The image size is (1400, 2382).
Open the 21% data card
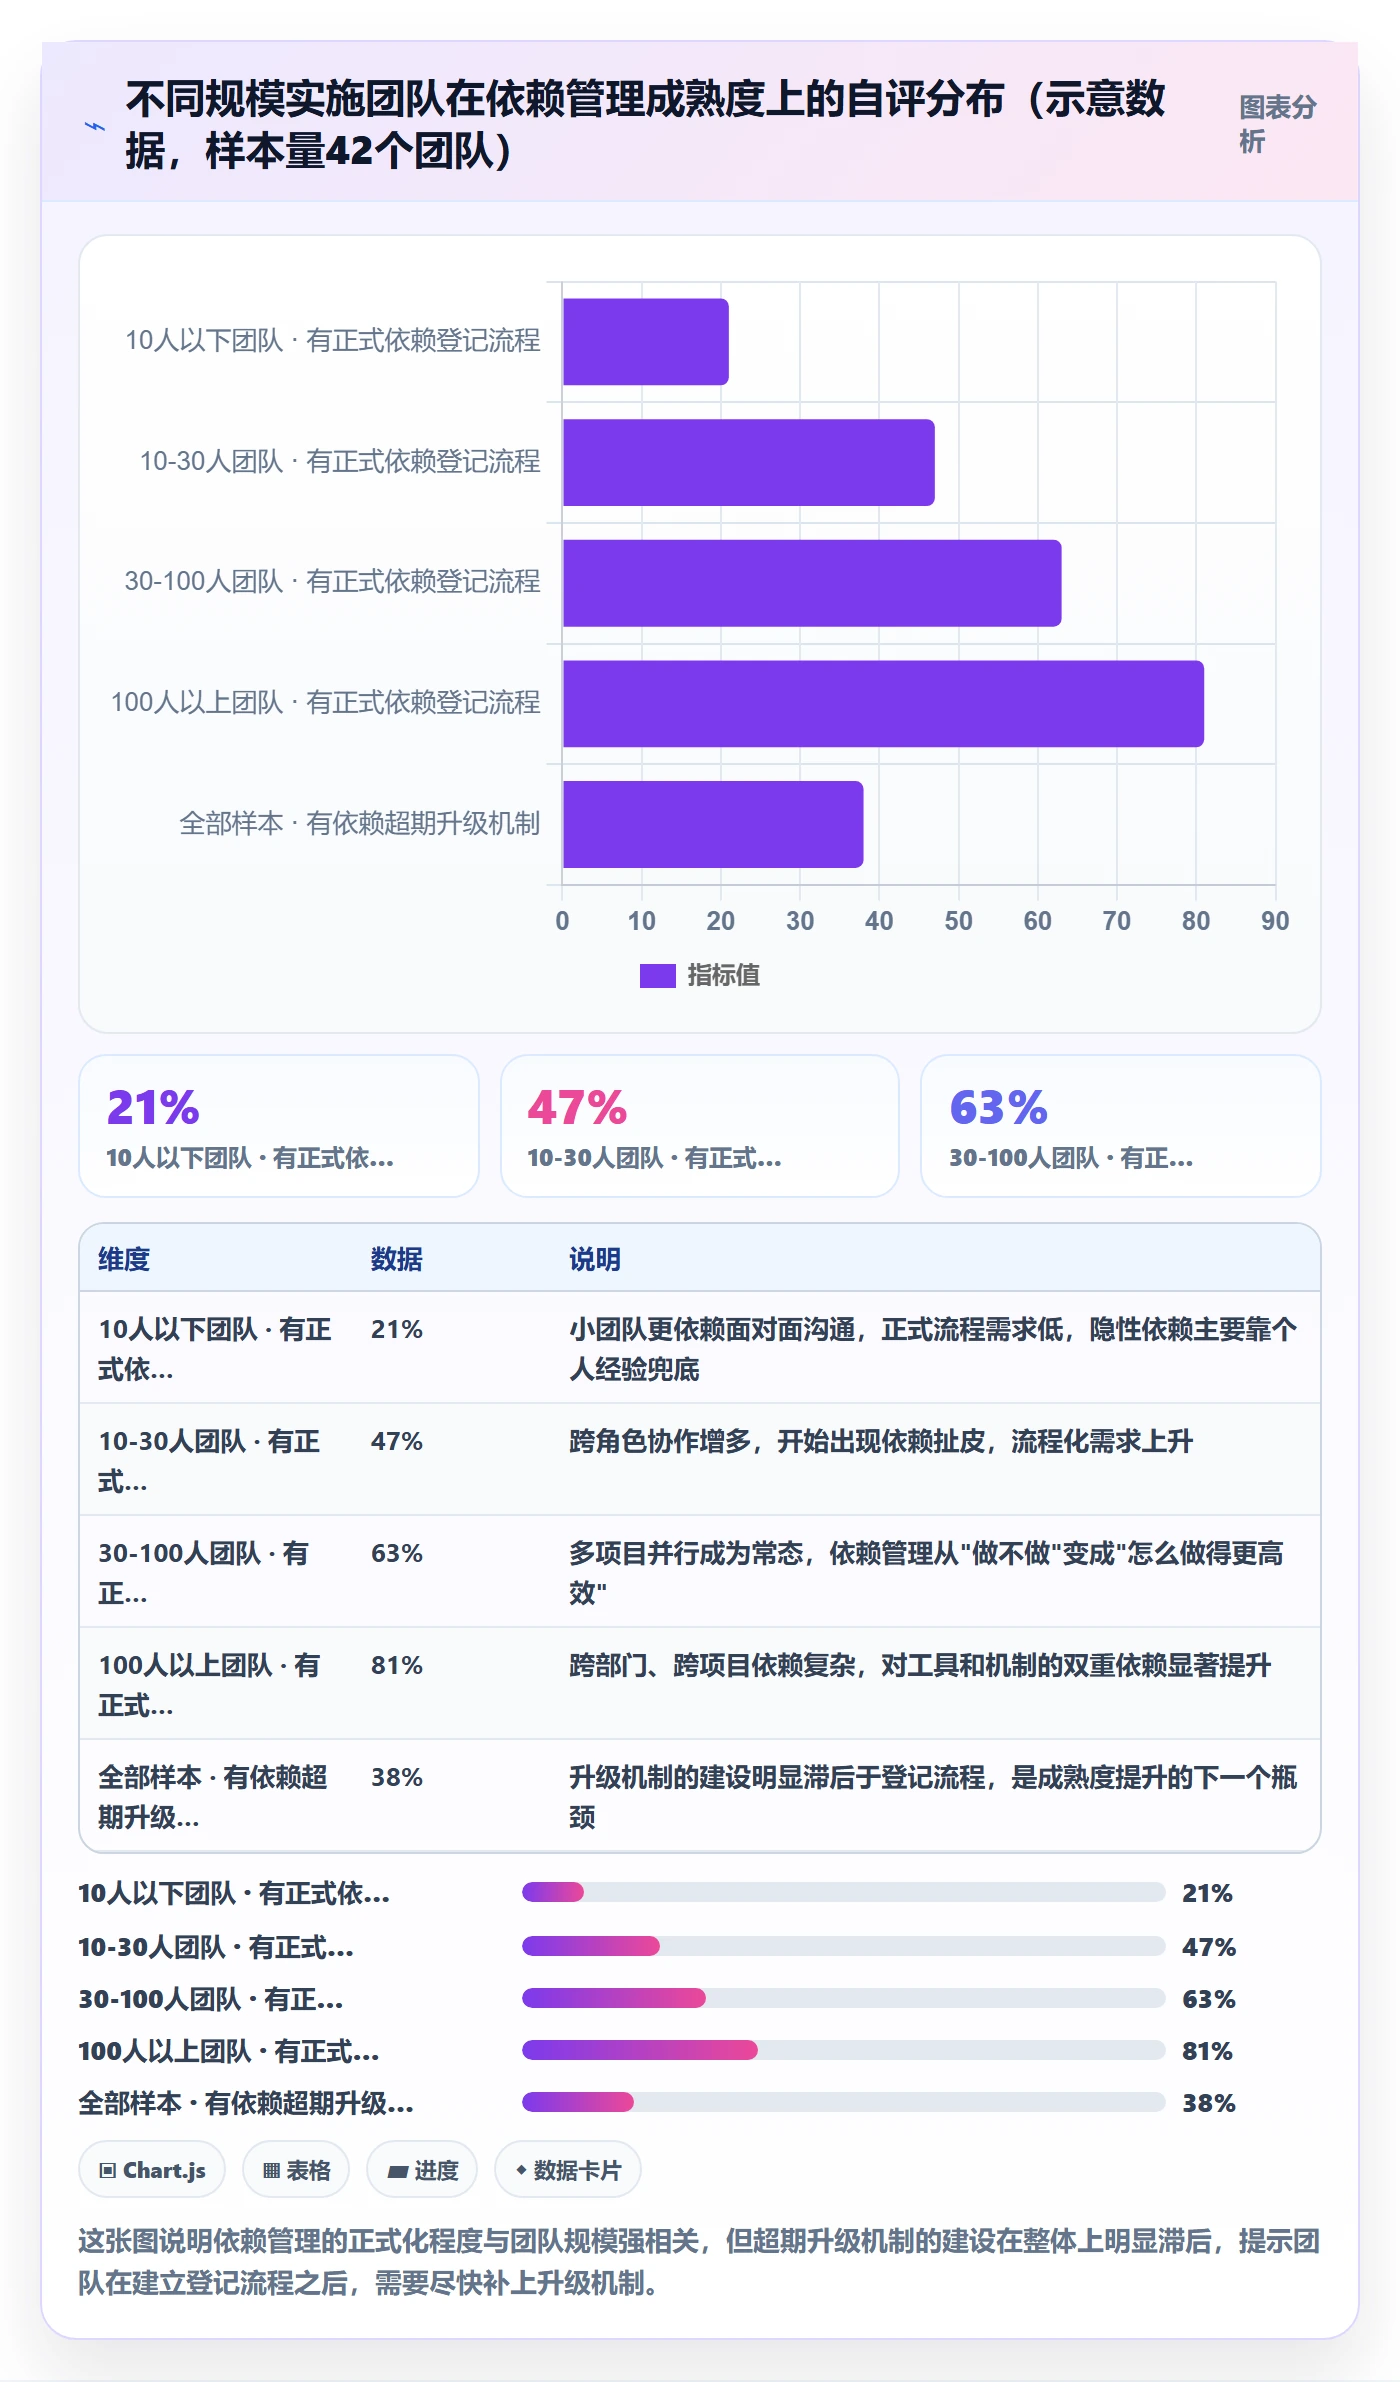coord(279,1126)
